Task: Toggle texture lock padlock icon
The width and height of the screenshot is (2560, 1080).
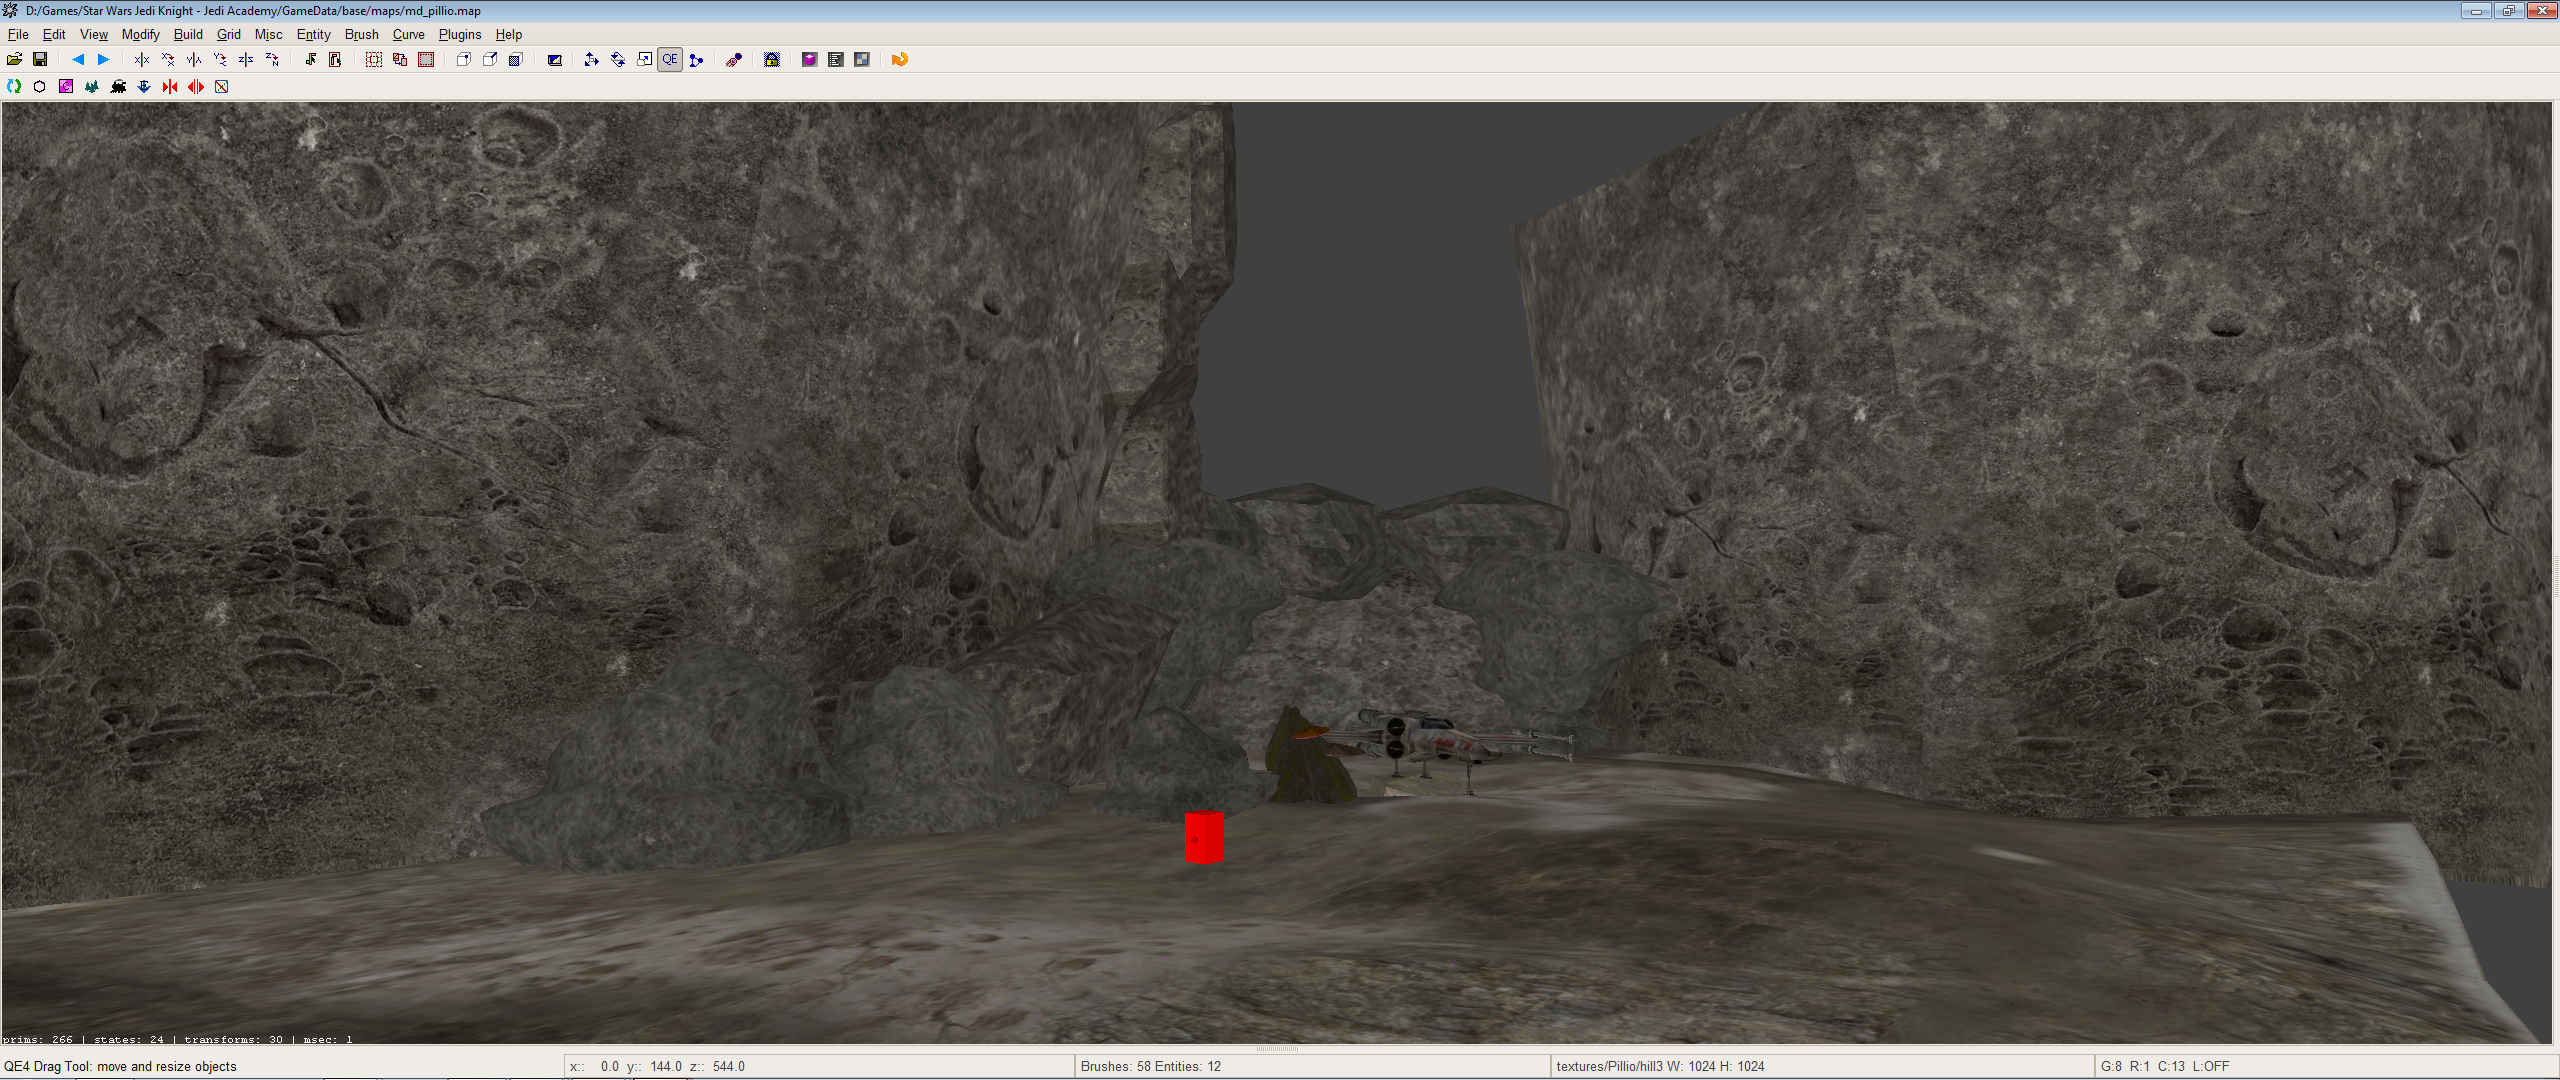Action: [x=772, y=60]
